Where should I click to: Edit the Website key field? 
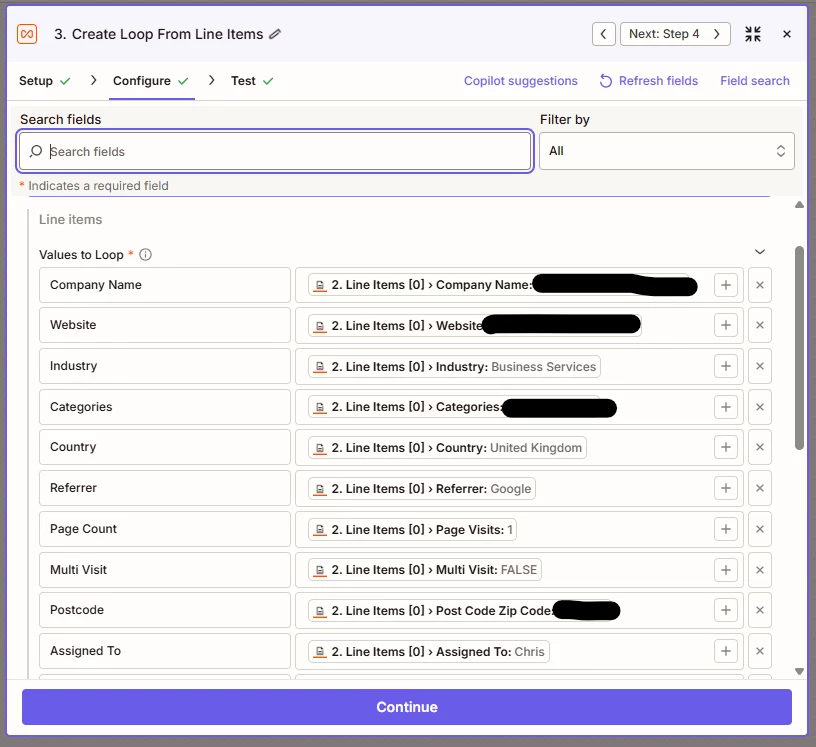click(x=164, y=325)
